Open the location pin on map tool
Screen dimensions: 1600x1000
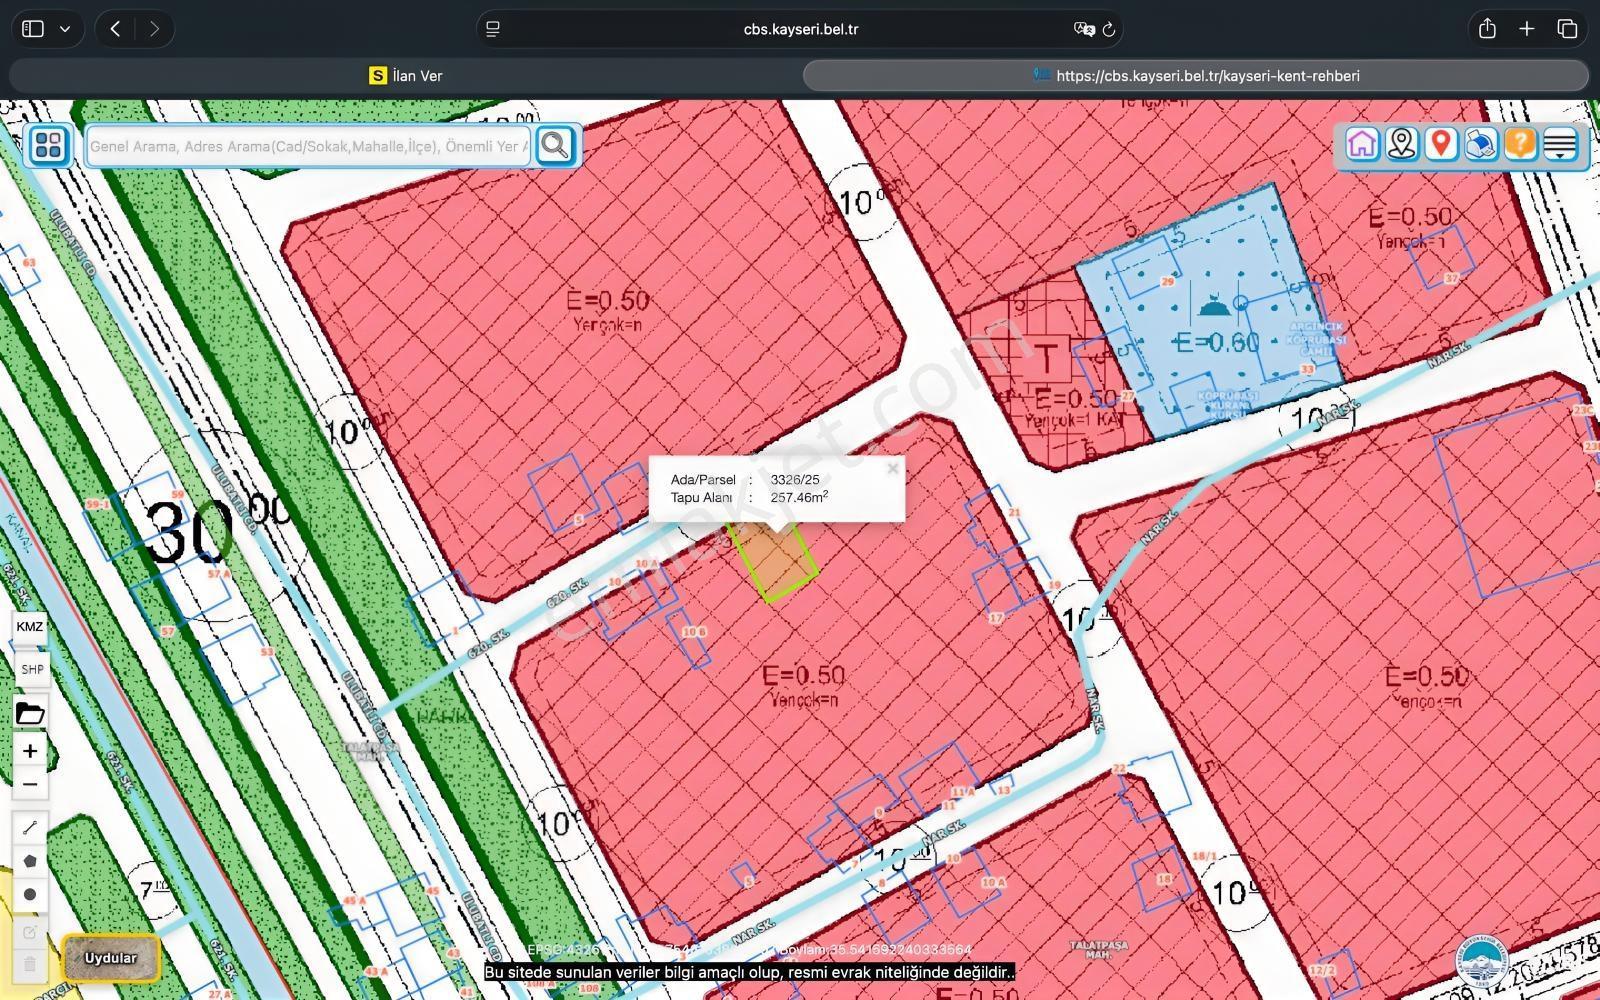(x=1402, y=144)
